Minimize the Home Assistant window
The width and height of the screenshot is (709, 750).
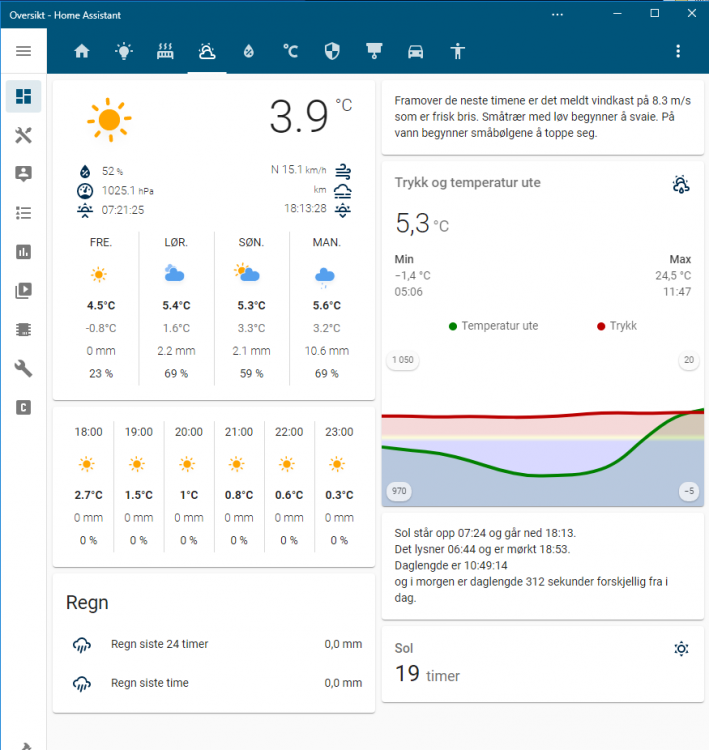613,13
